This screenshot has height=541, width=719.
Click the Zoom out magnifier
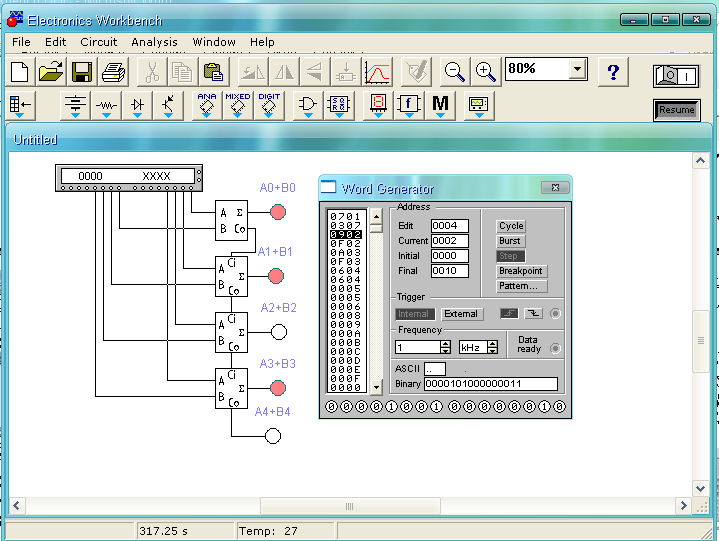(x=454, y=72)
